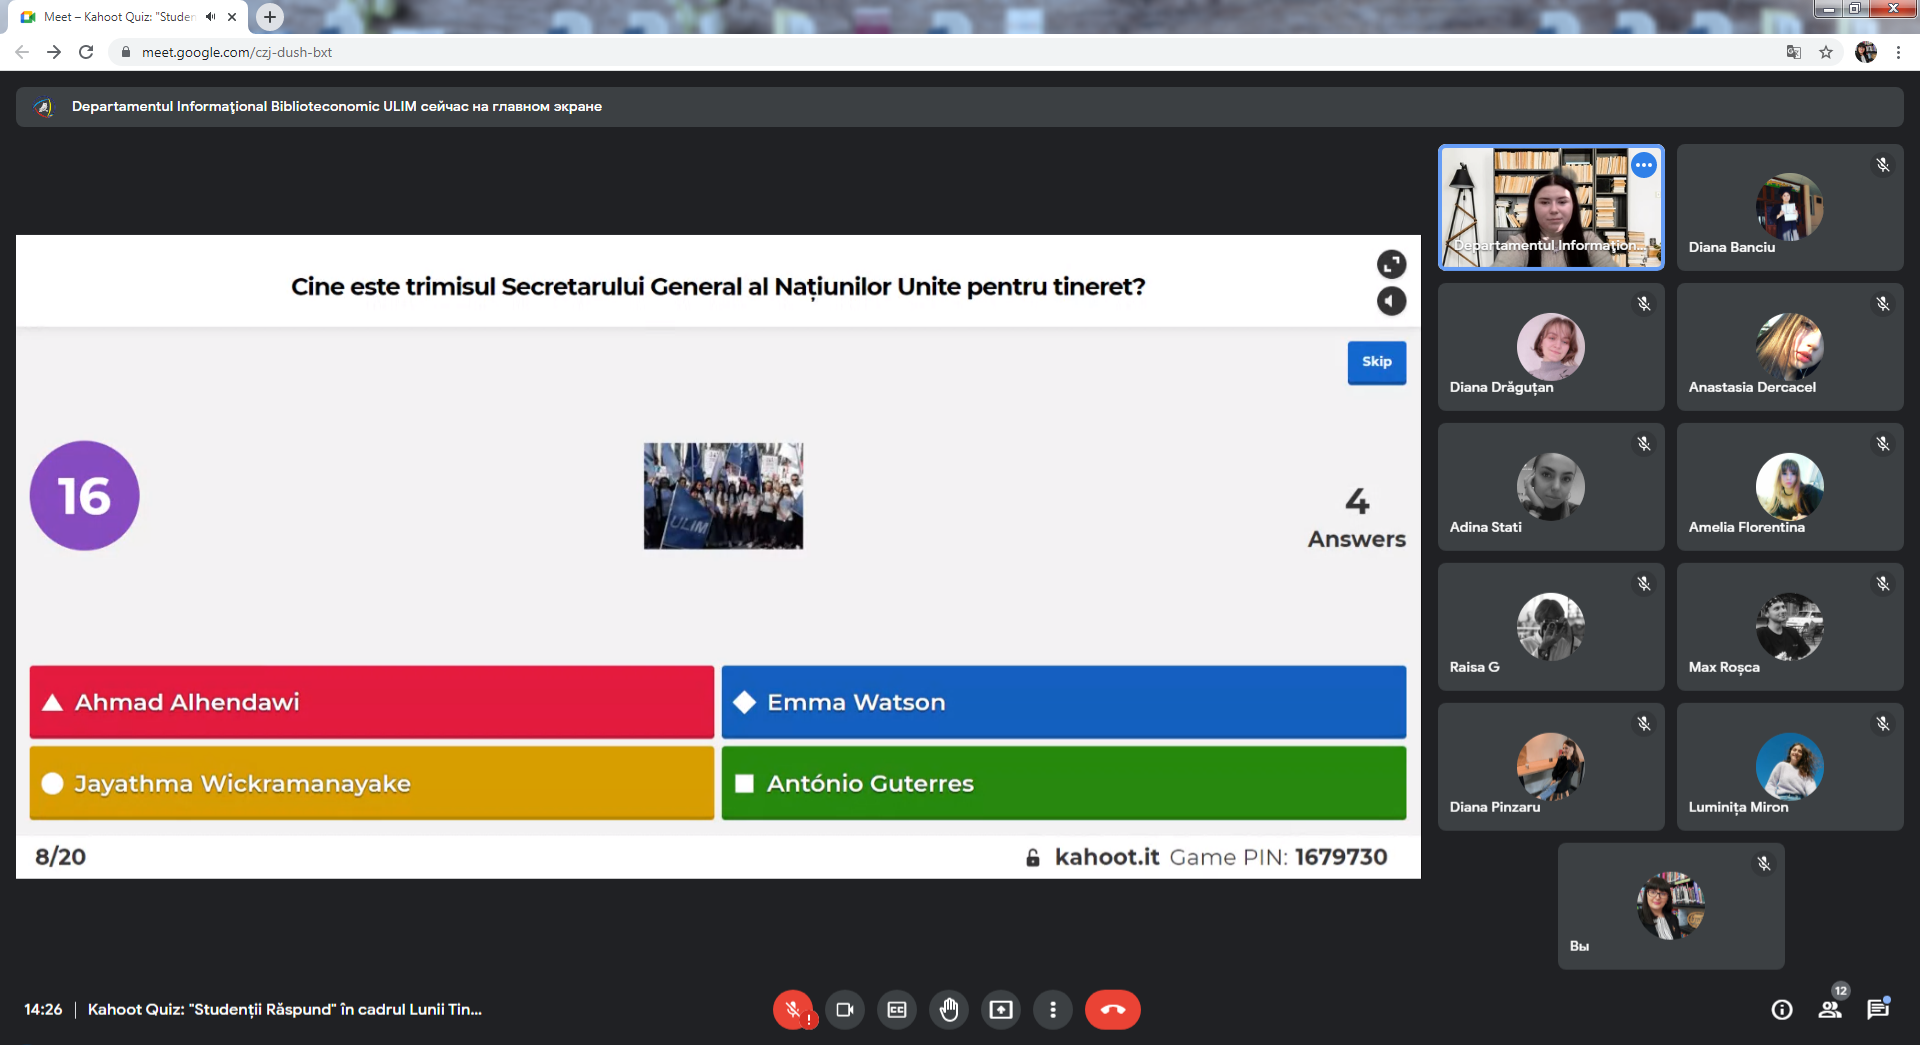This screenshot has height=1045, width=1920.
Task: Choose the answer António Guterres
Action: tap(1064, 783)
